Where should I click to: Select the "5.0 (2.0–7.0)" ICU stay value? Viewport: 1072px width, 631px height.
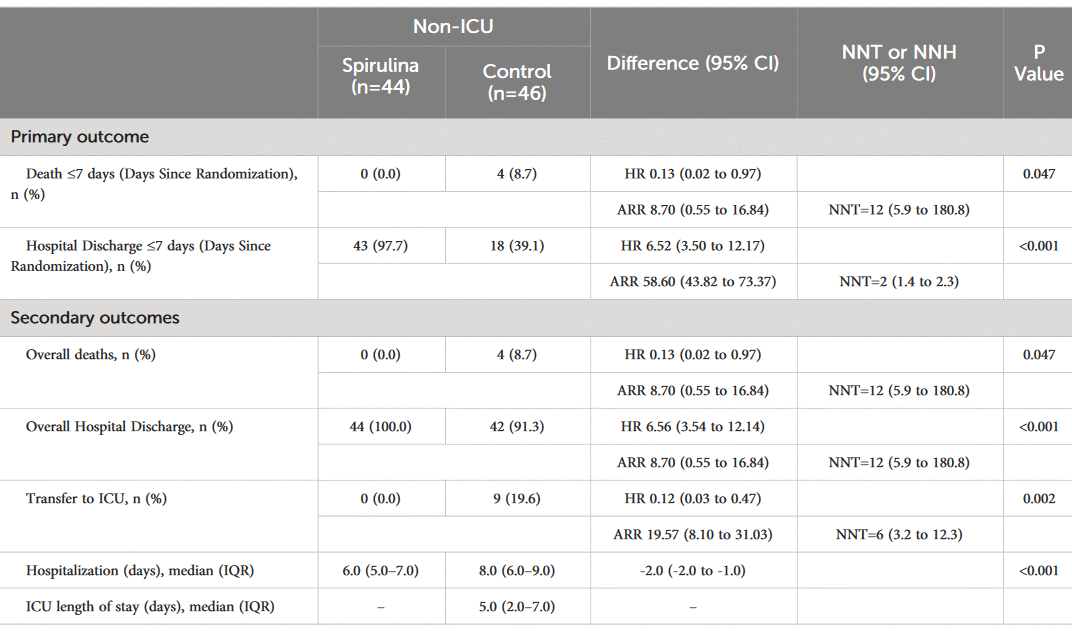point(517,606)
